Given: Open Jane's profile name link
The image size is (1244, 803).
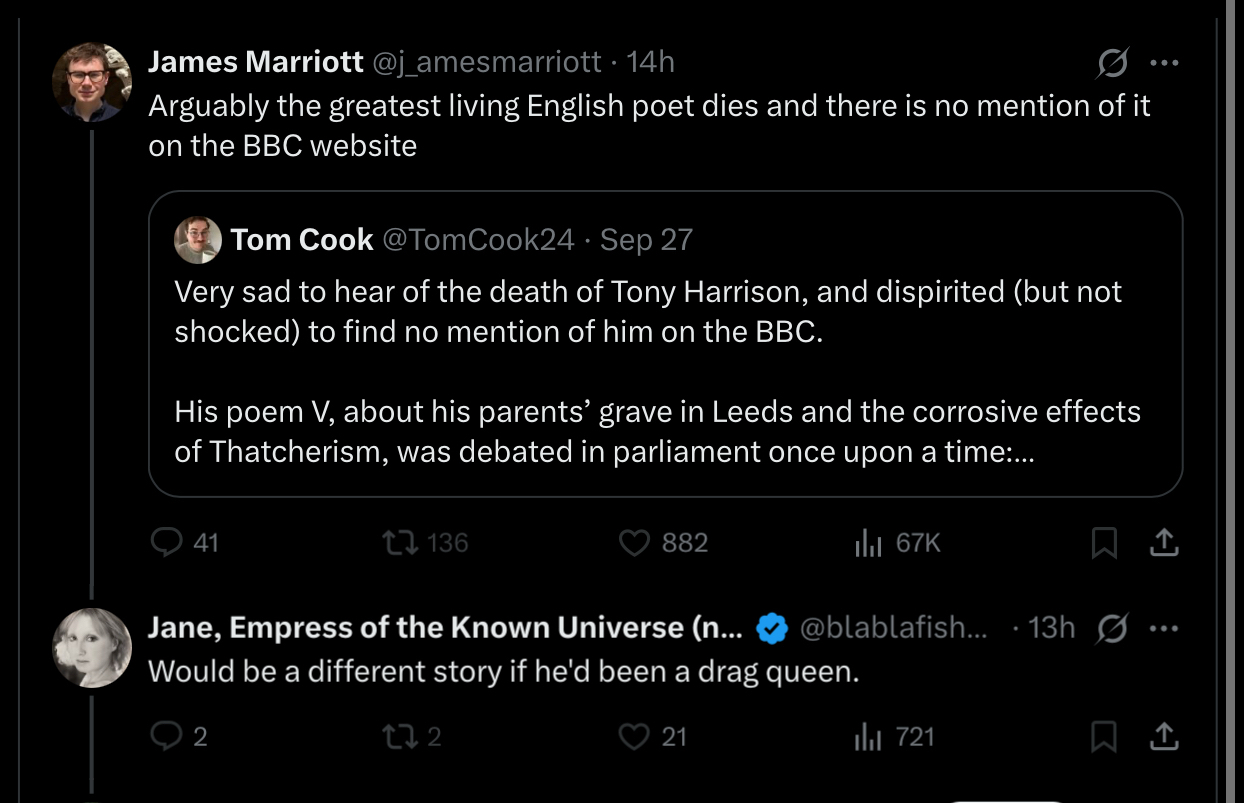Looking at the screenshot, I should (x=445, y=627).
